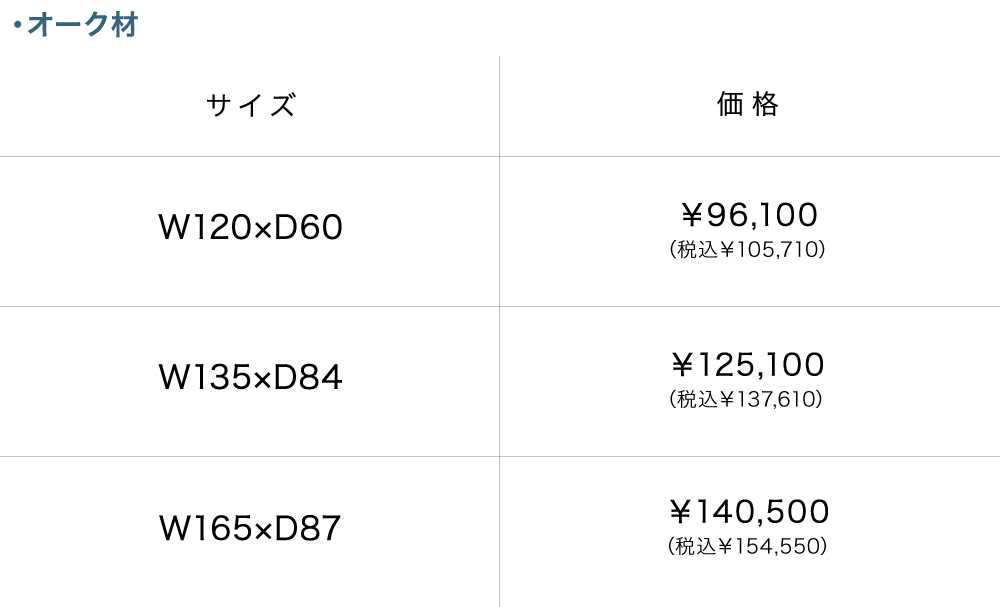Click the ¥125,100 price
The image size is (1000, 607).
[x=748, y=364]
